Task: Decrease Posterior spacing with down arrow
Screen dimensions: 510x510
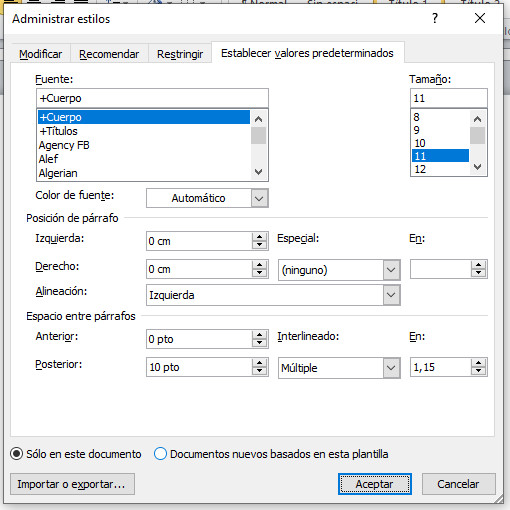Action: [259, 371]
